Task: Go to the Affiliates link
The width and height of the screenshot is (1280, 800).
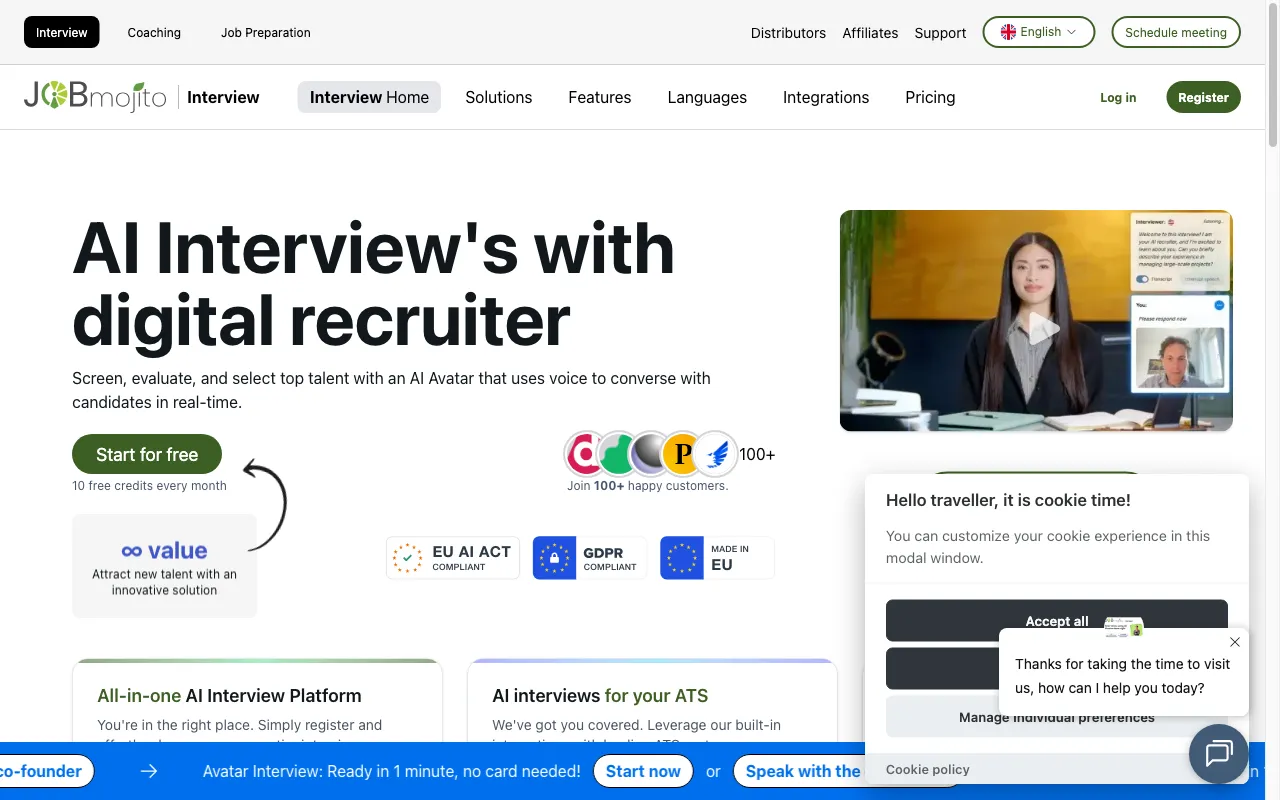Action: 870,32
